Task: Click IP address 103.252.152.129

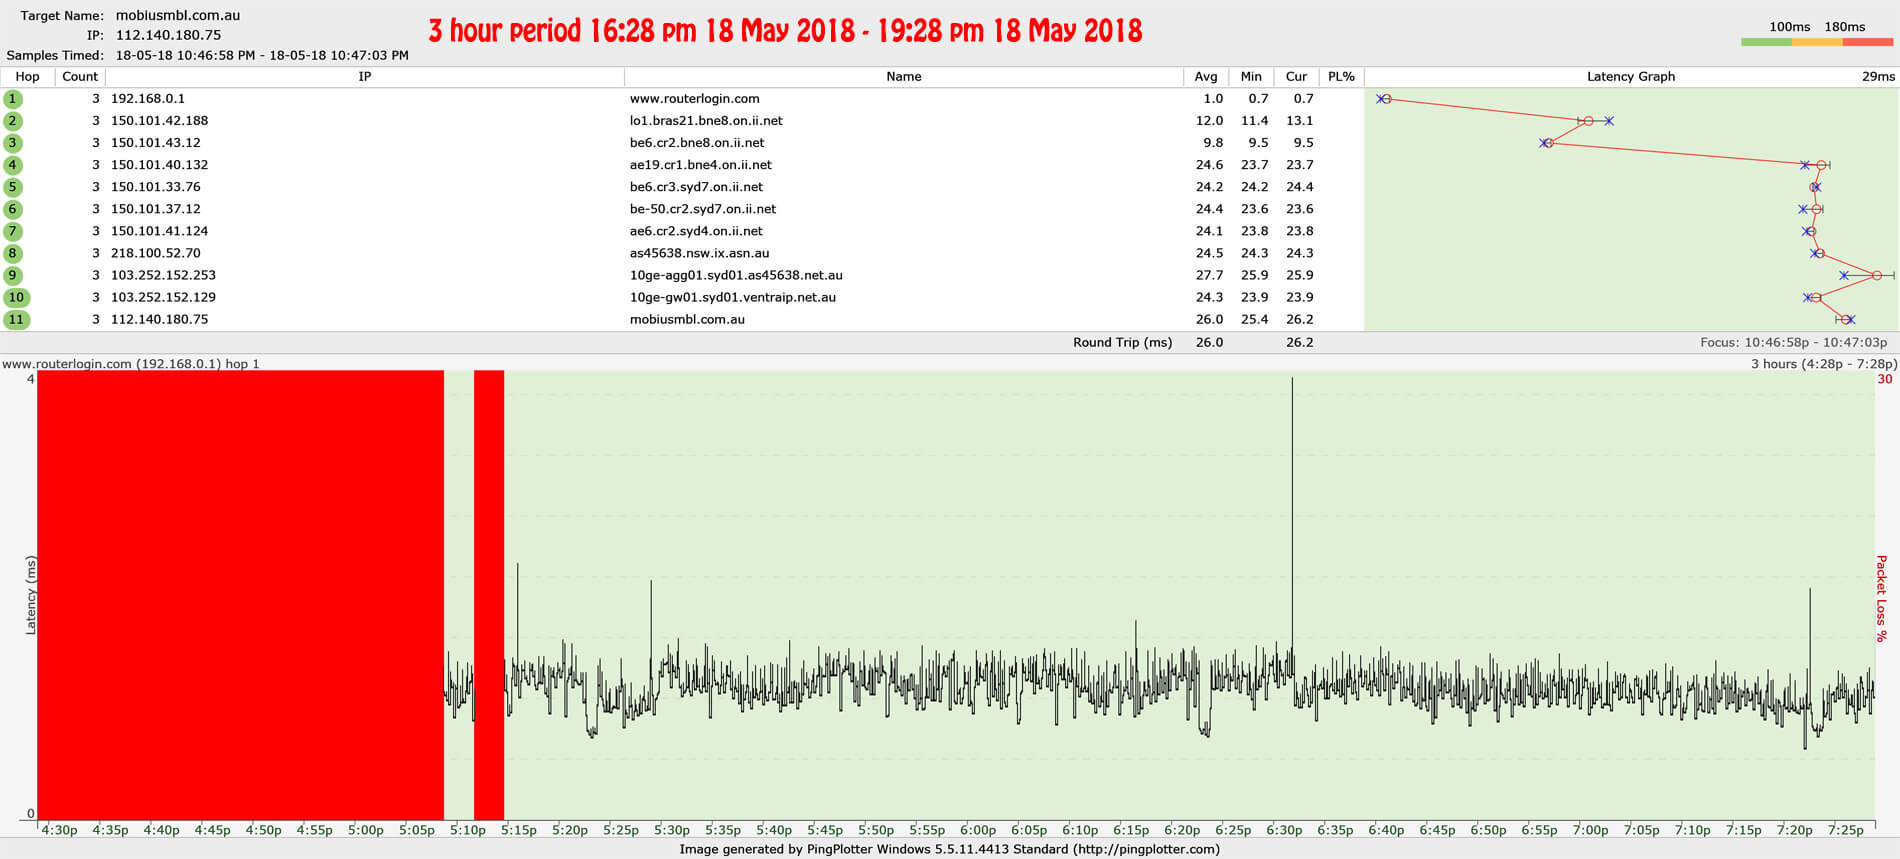Action: click(x=164, y=297)
